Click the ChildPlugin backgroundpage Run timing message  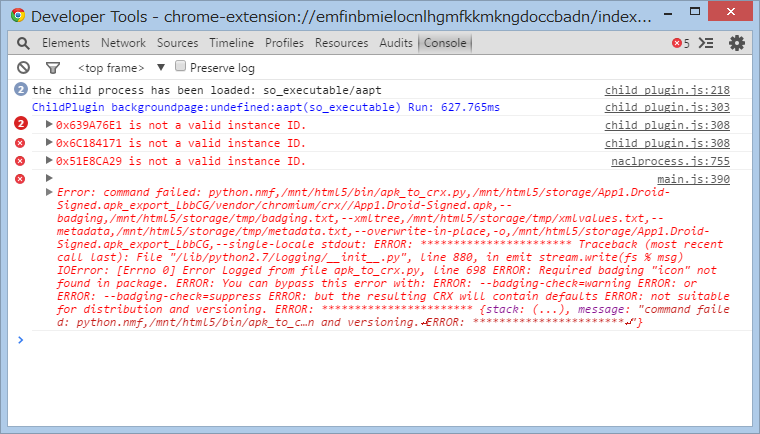pos(266,107)
